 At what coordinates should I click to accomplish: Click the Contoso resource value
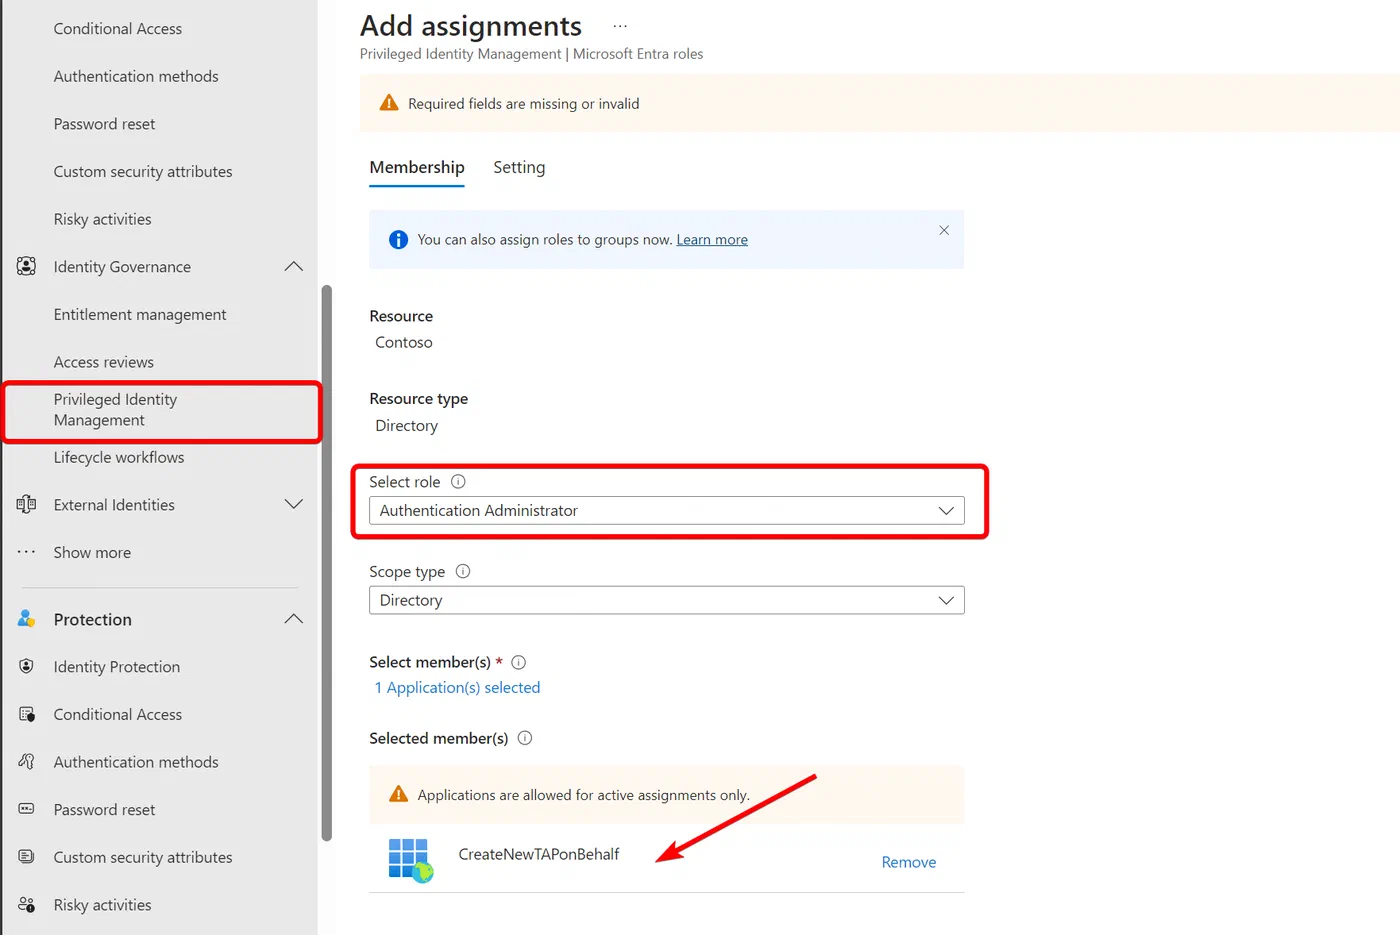[404, 342]
